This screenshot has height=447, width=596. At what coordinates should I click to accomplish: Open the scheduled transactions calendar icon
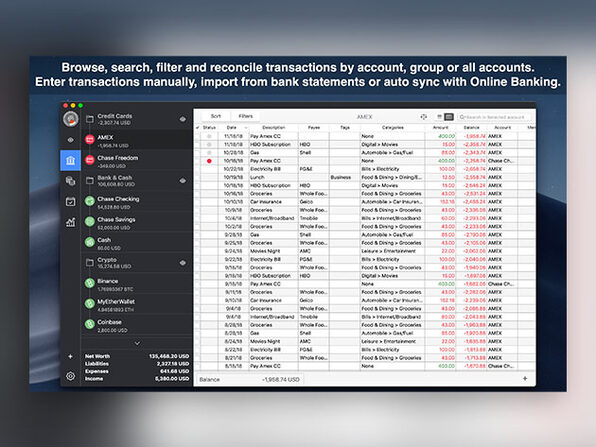[70, 201]
